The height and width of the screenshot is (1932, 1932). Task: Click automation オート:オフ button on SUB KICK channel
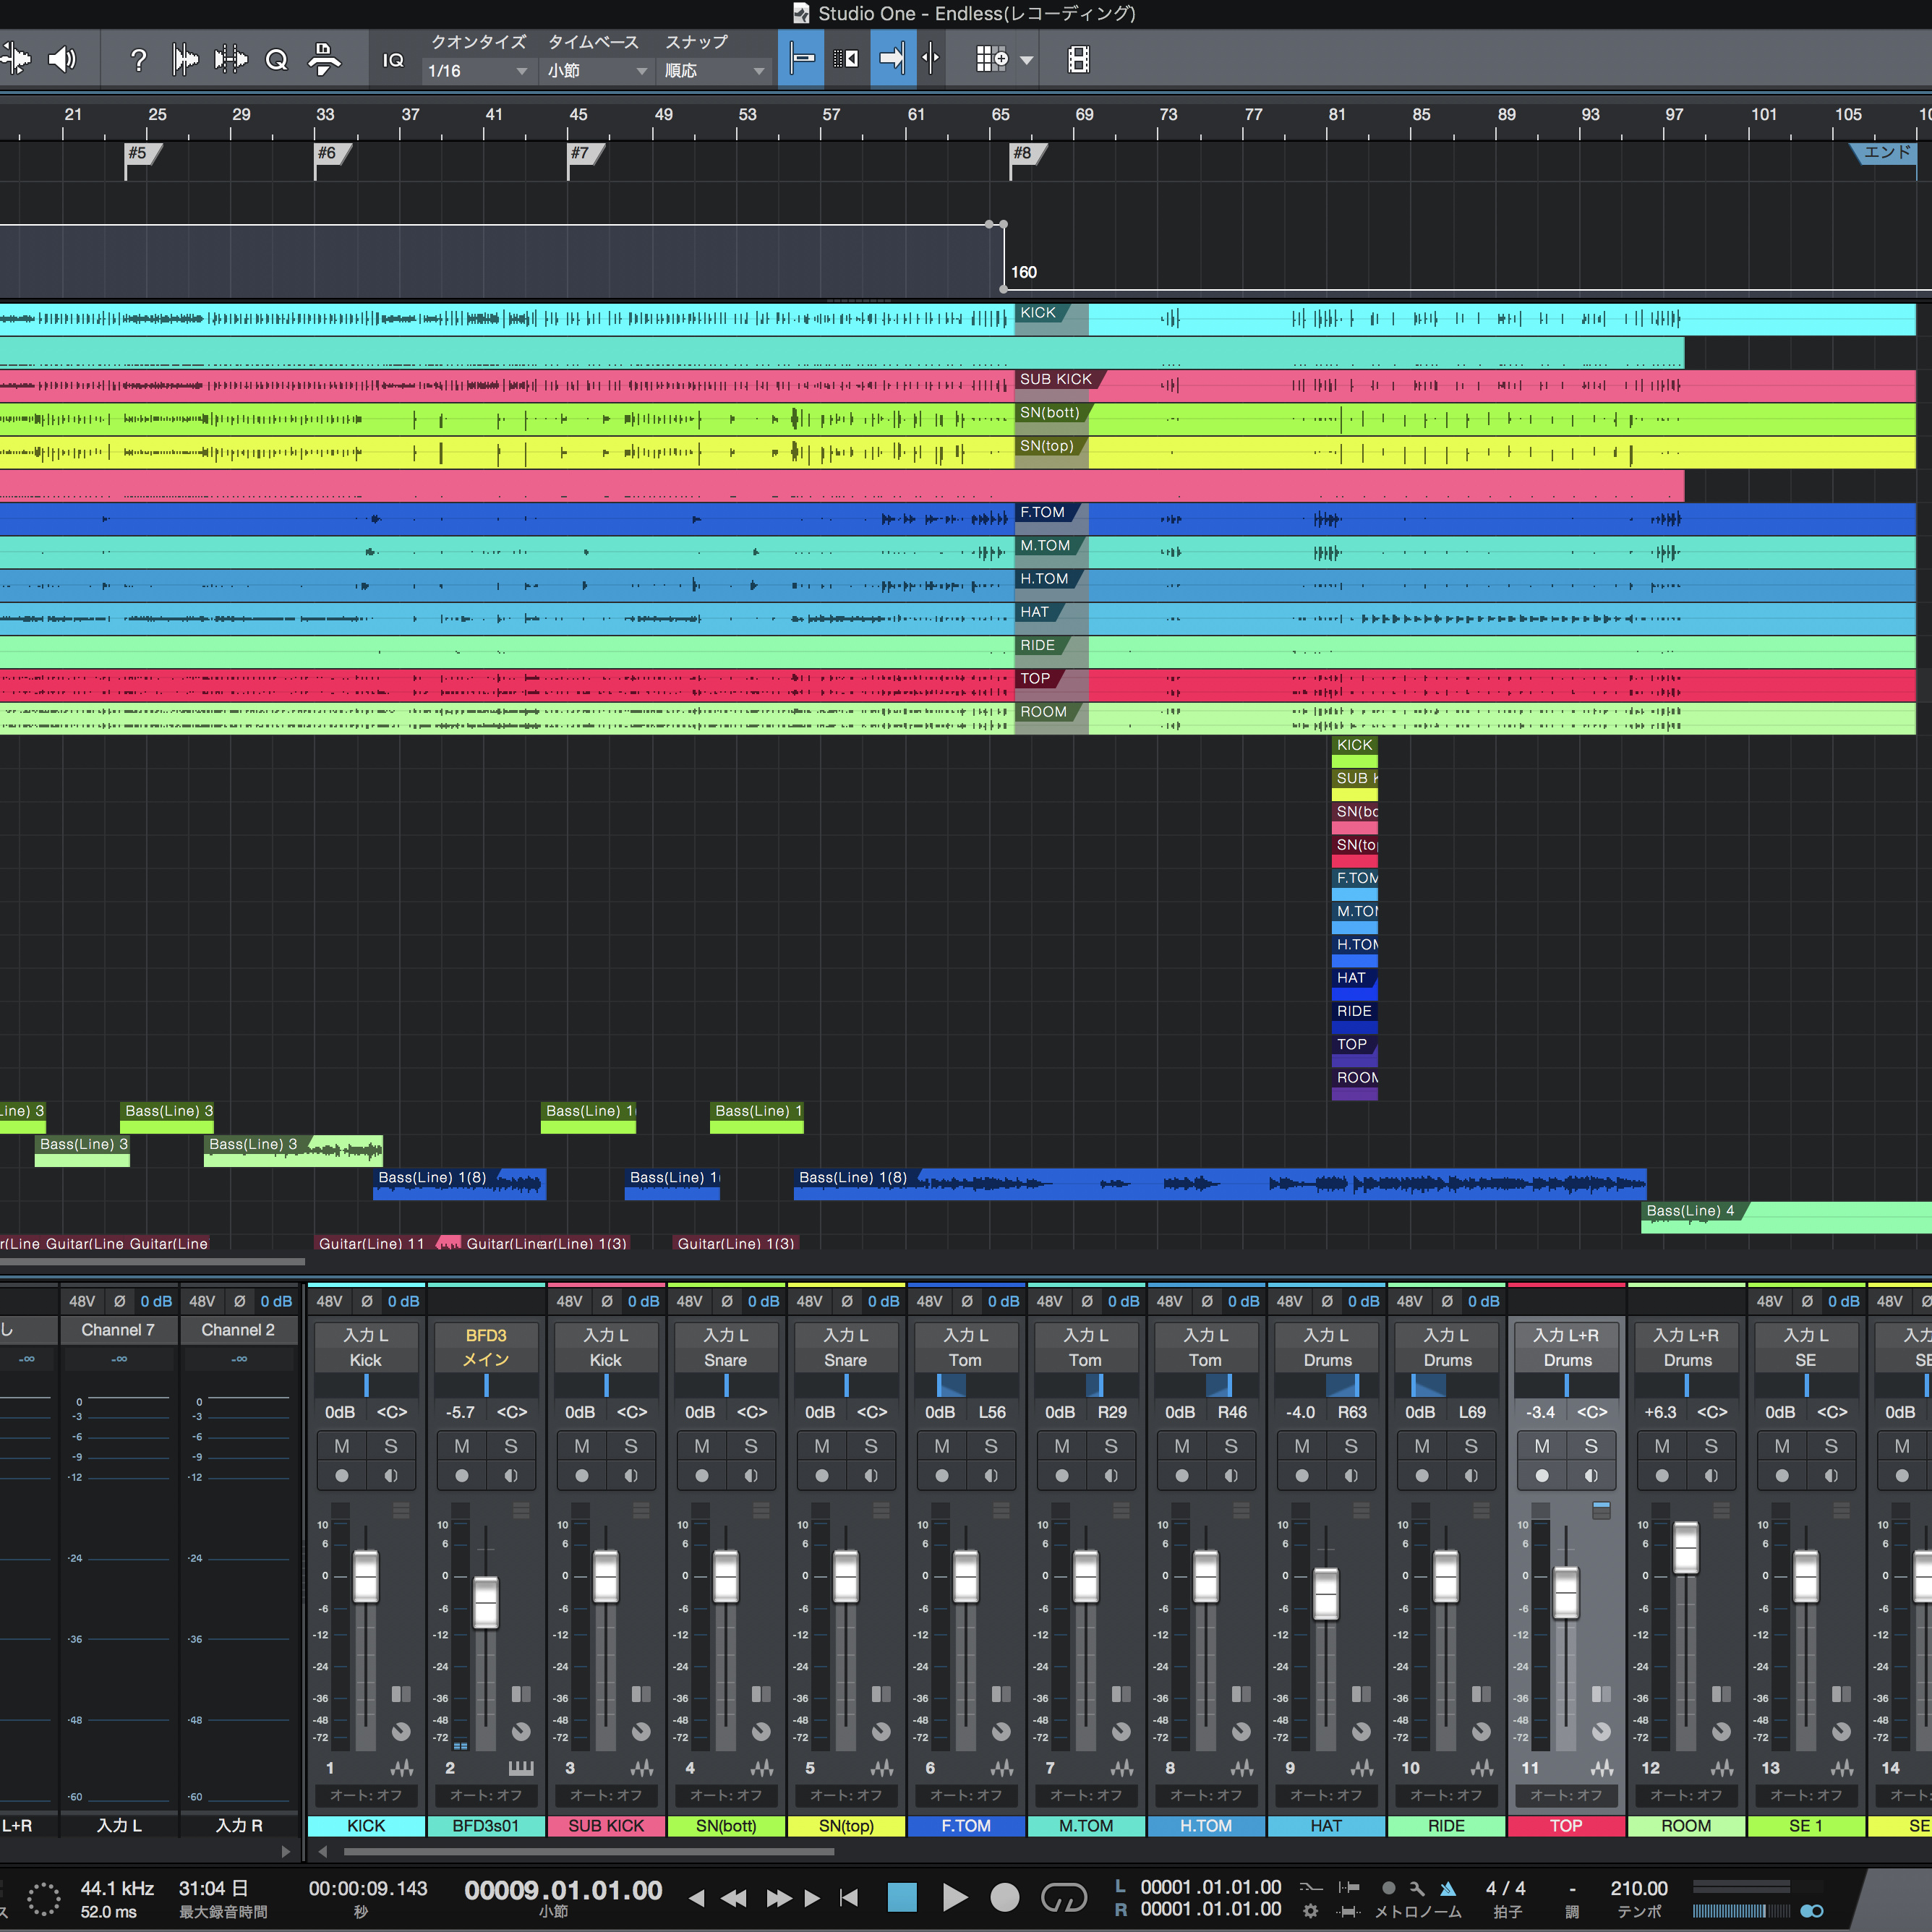pyautogui.click(x=606, y=1795)
